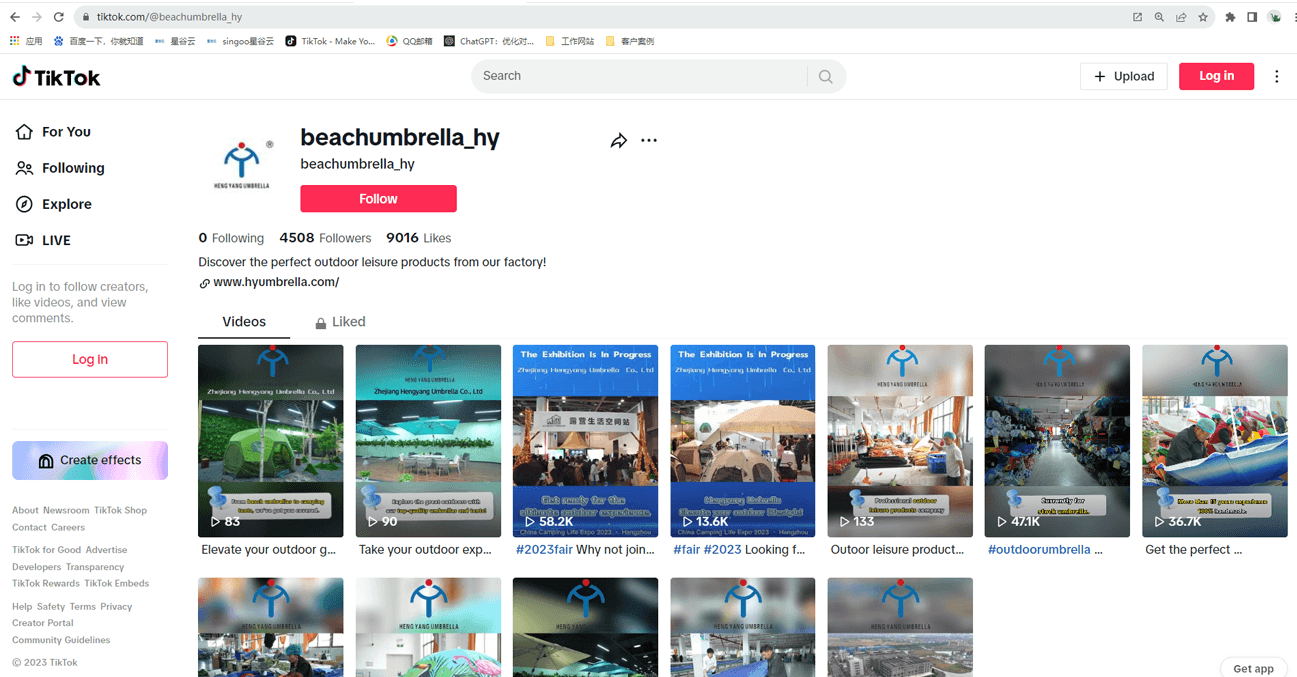Share the beachumbrella_hy profile via arrow icon
Screen dimensions: 1297x677
619,141
